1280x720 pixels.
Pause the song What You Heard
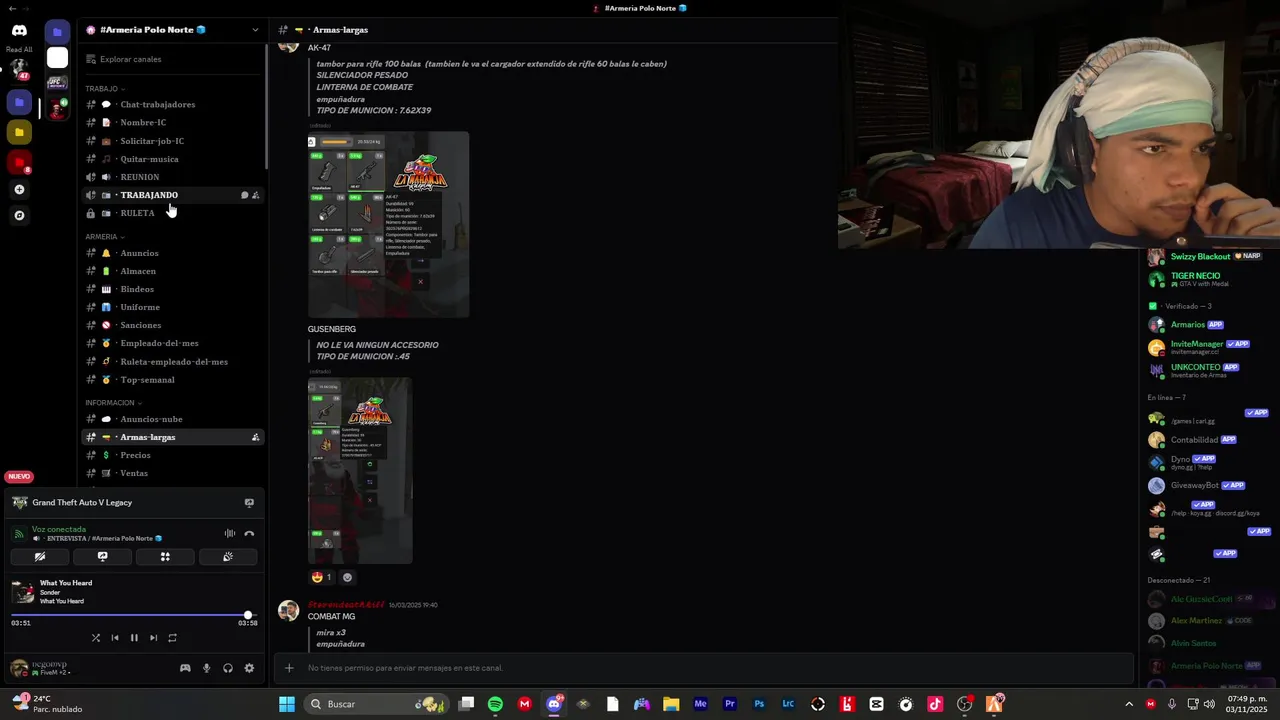point(134,638)
